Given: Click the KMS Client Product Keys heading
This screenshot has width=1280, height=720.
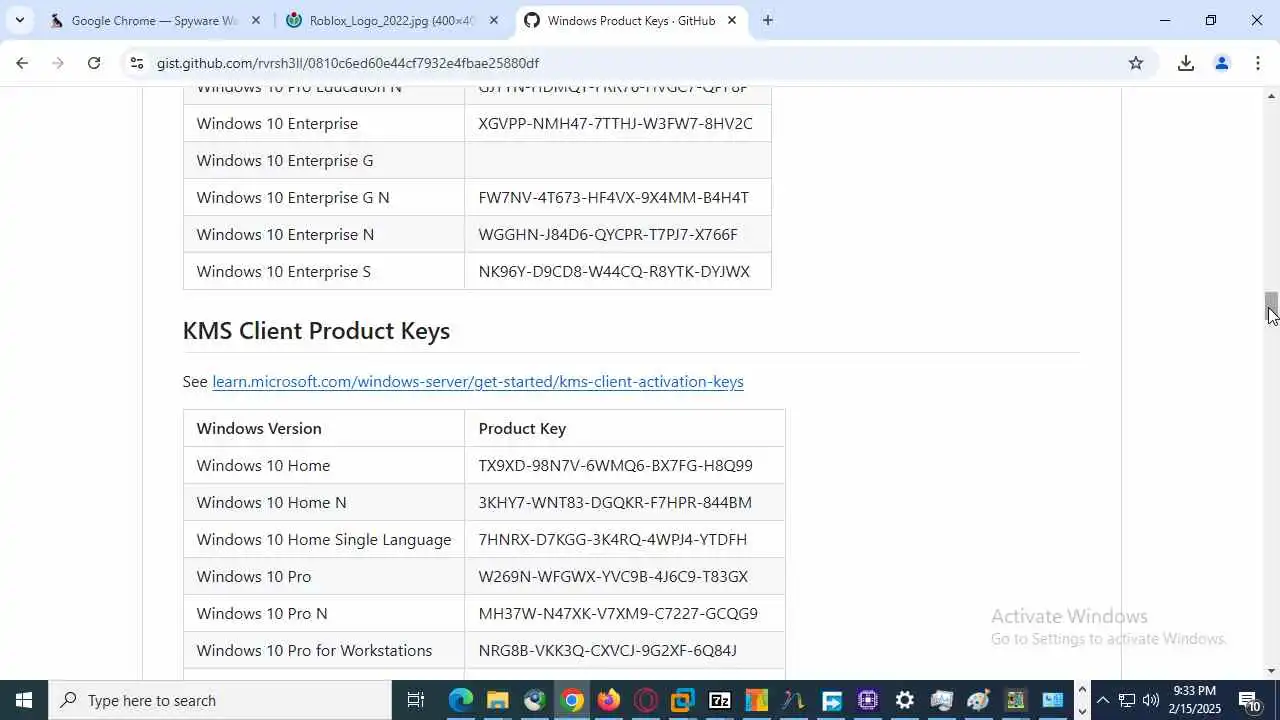Looking at the screenshot, I should pos(316,331).
